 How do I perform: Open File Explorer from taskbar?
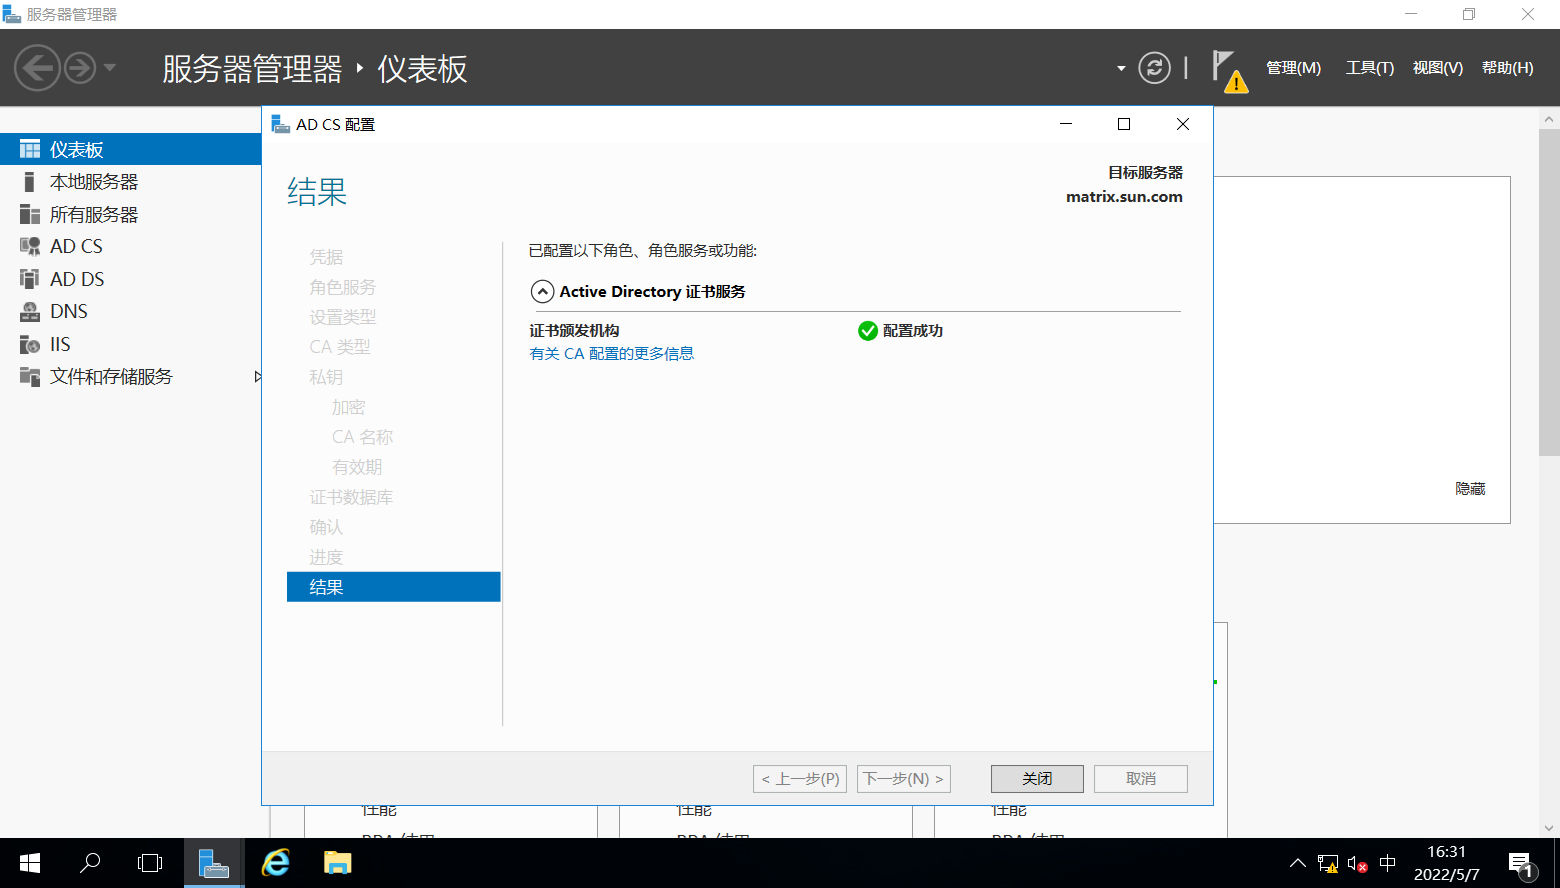point(337,863)
